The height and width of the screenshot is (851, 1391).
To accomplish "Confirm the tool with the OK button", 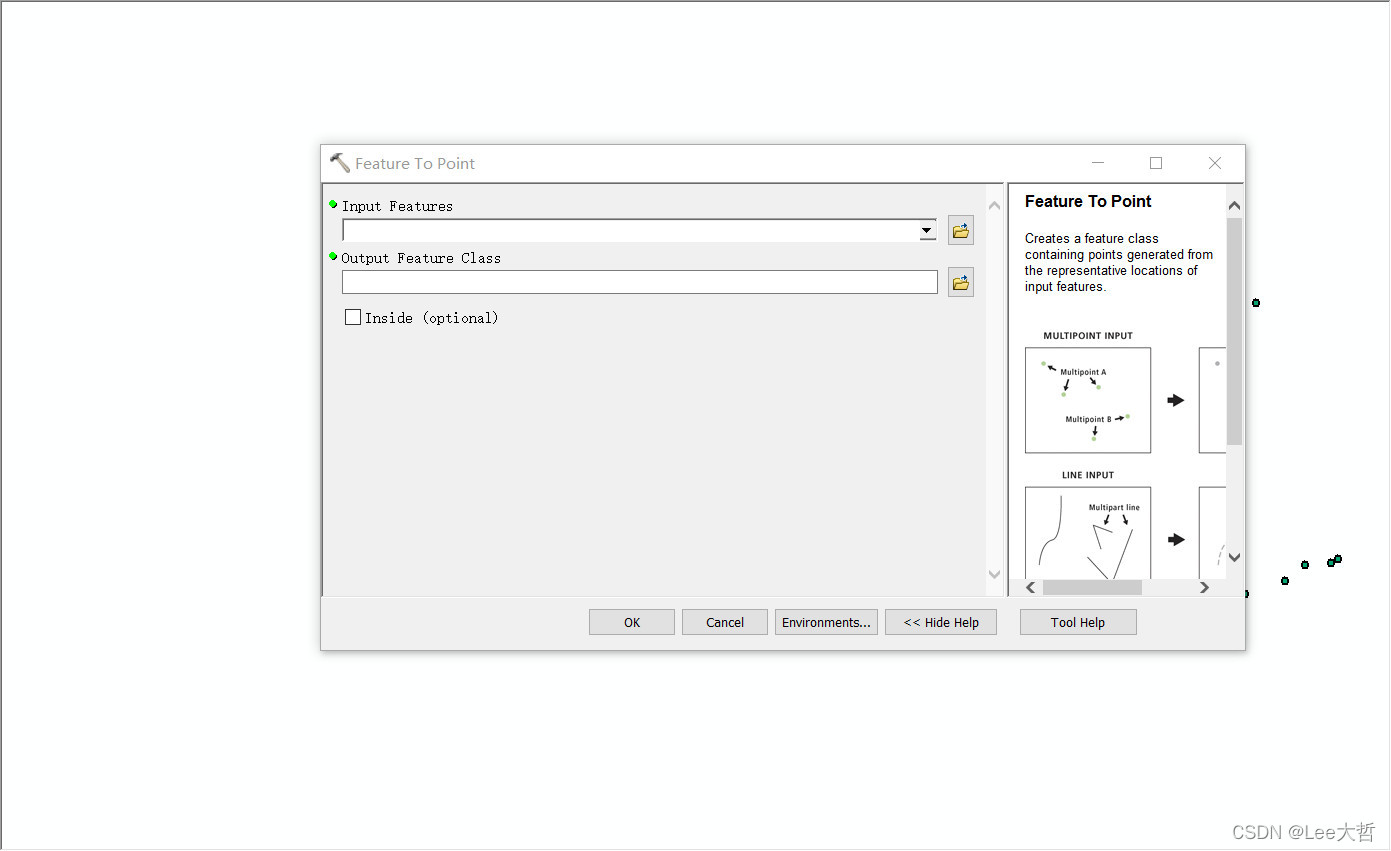I will coord(632,622).
